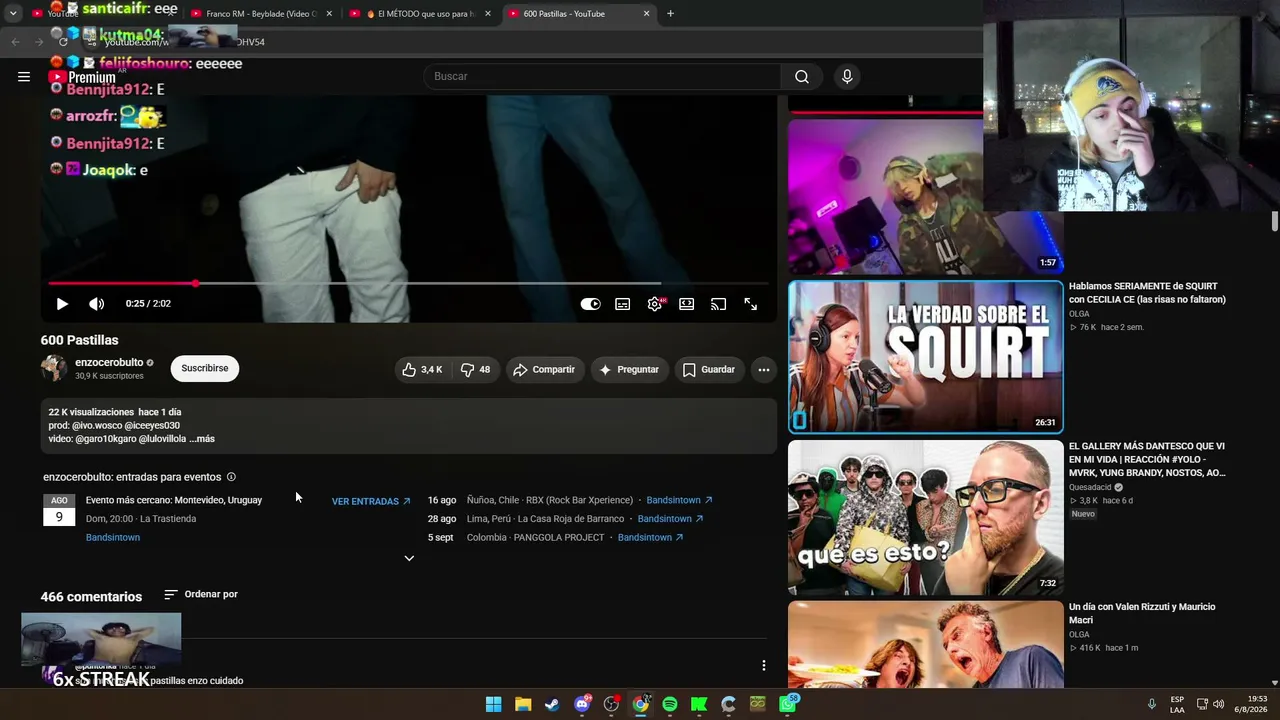Enter fullscreen on the video player
The height and width of the screenshot is (720, 1280).
[750, 304]
